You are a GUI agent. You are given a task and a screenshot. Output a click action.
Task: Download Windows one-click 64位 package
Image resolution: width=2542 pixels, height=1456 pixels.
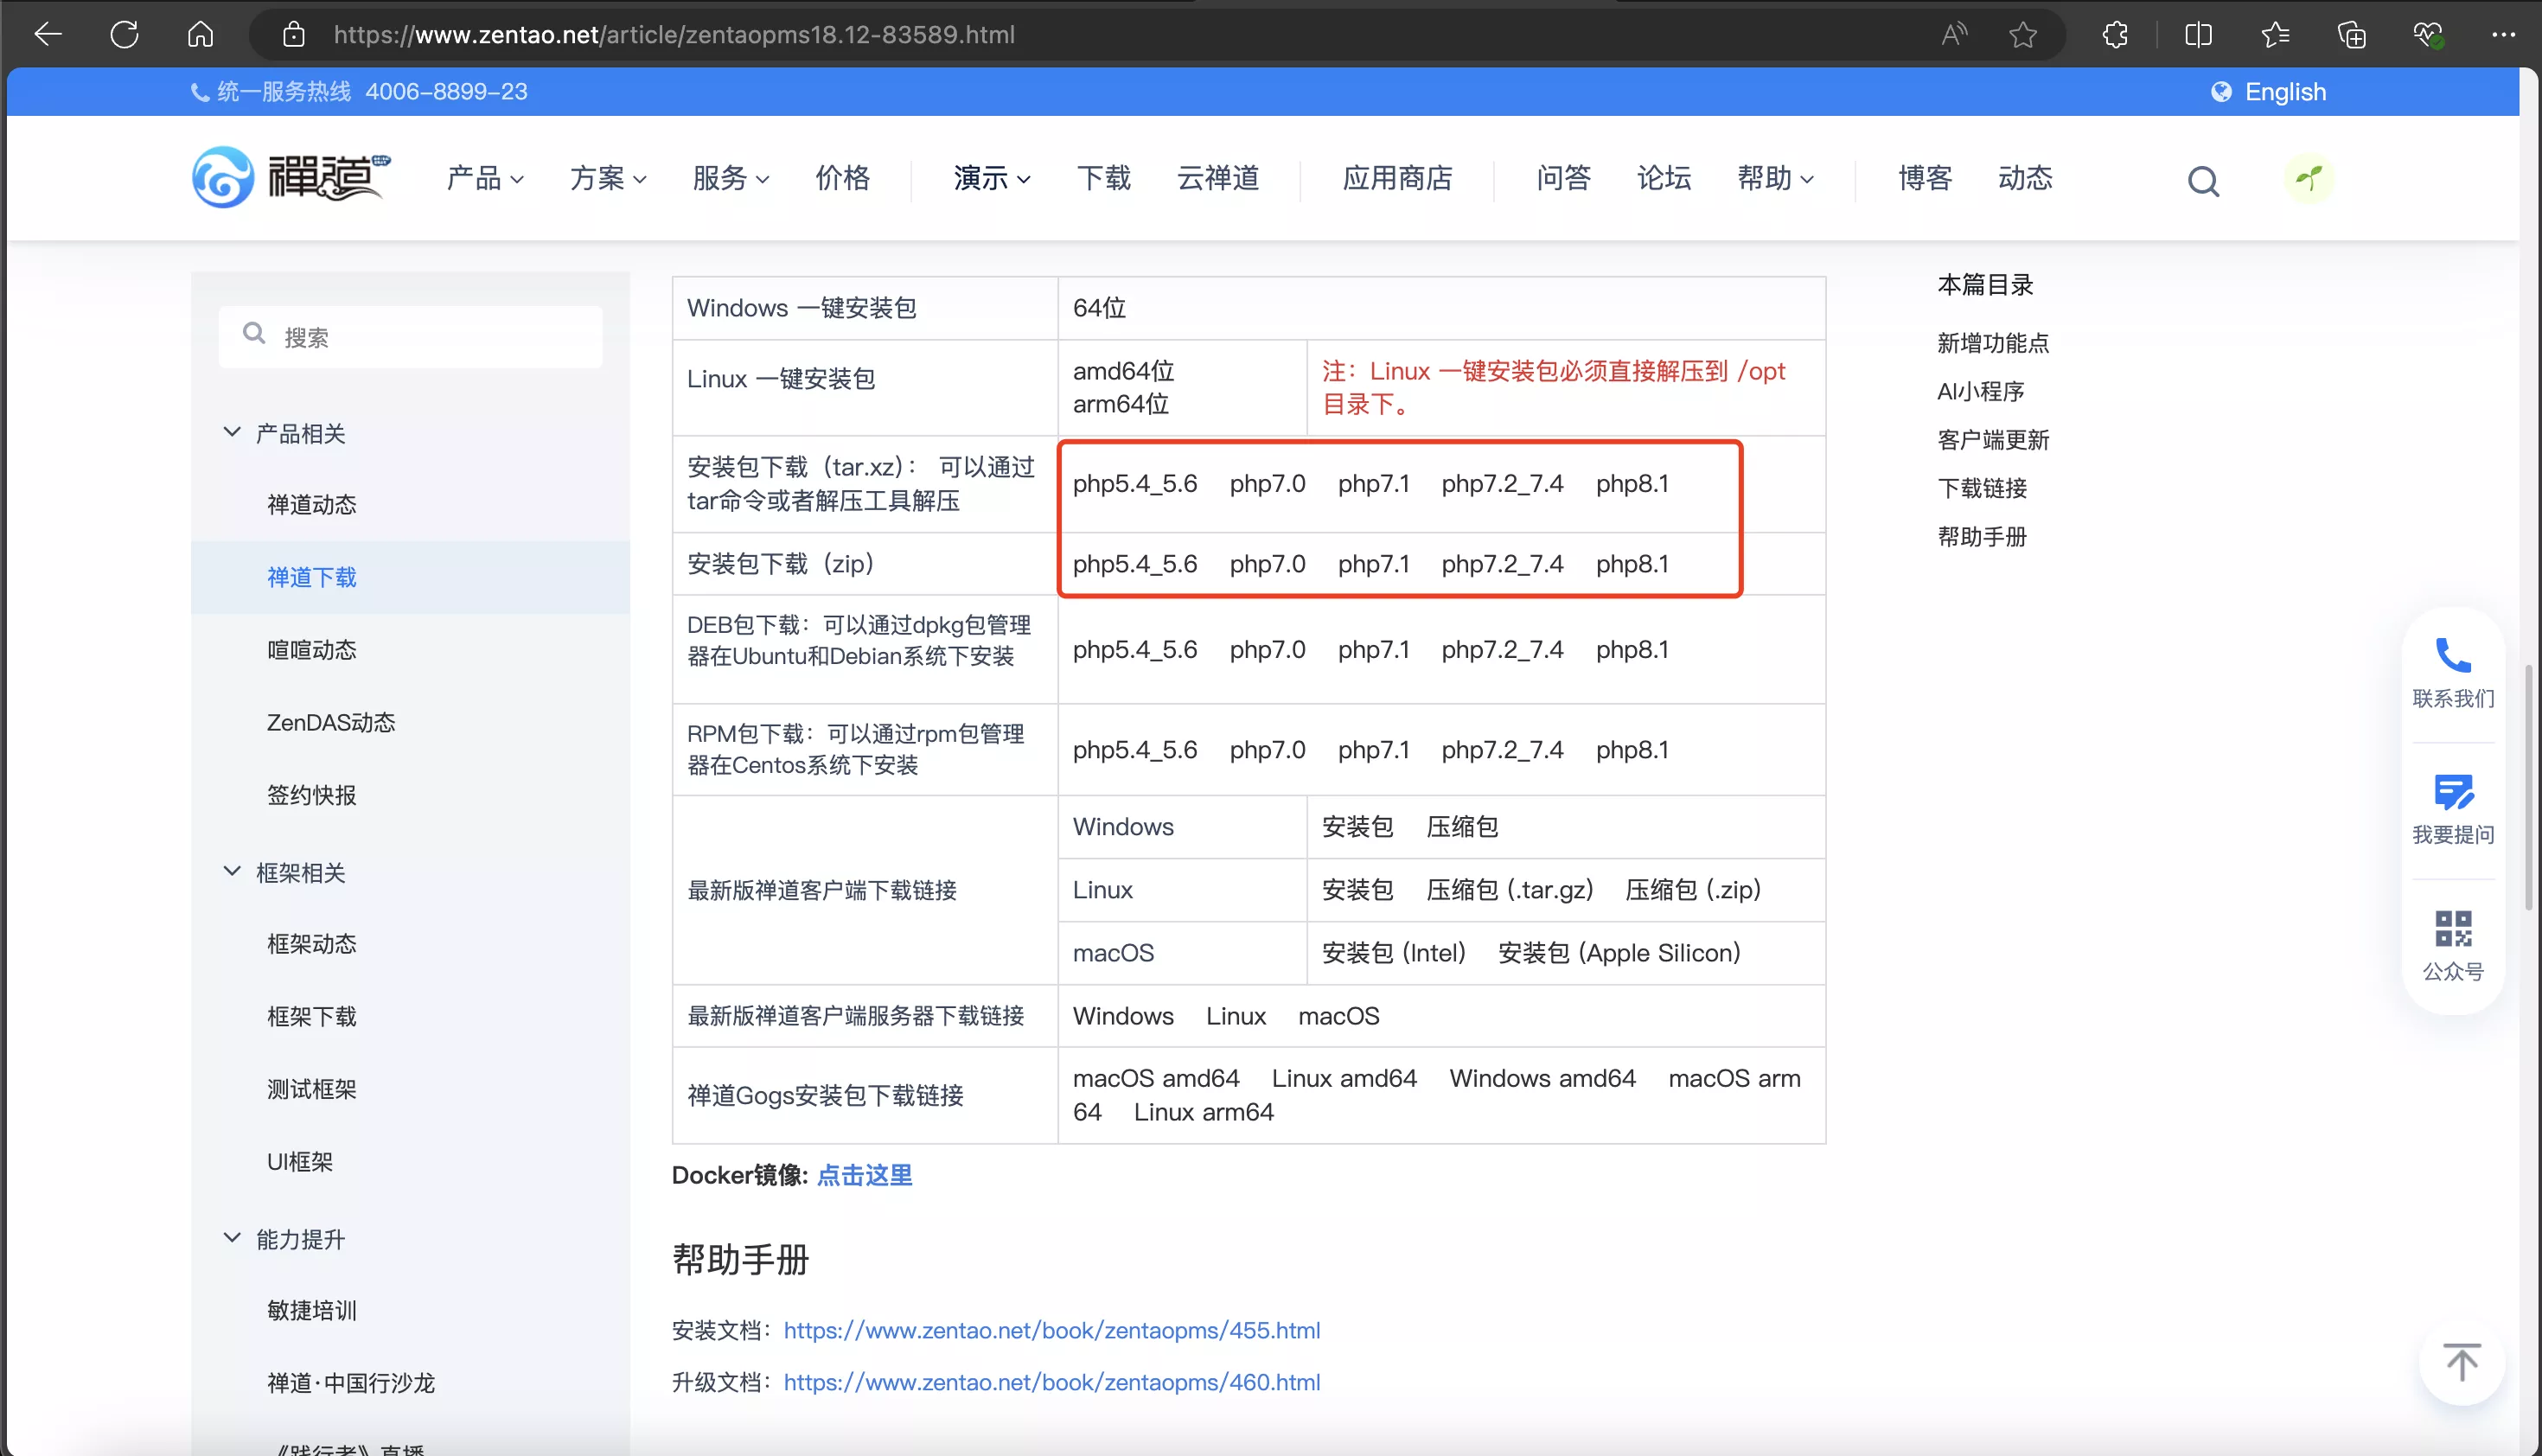pos(1099,308)
